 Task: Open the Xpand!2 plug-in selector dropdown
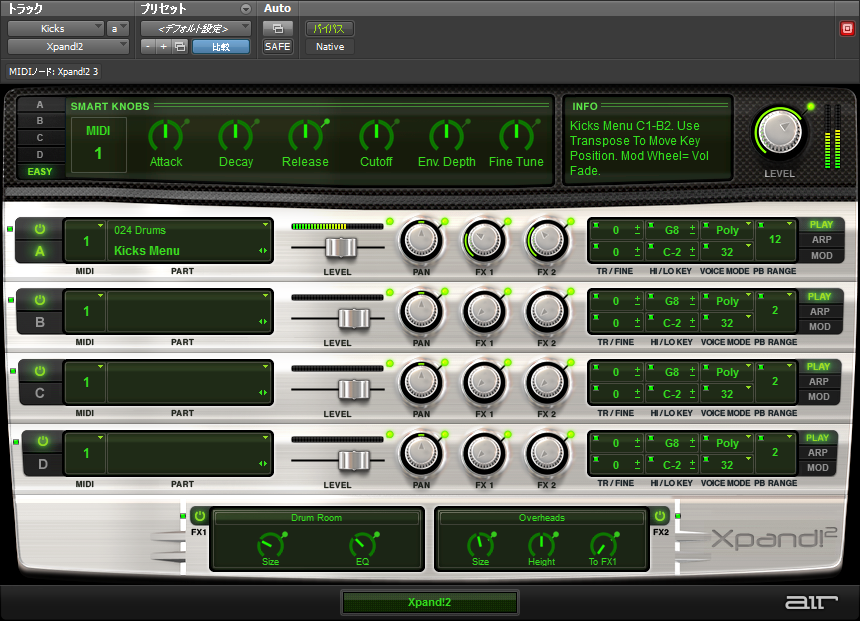click(x=69, y=47)
